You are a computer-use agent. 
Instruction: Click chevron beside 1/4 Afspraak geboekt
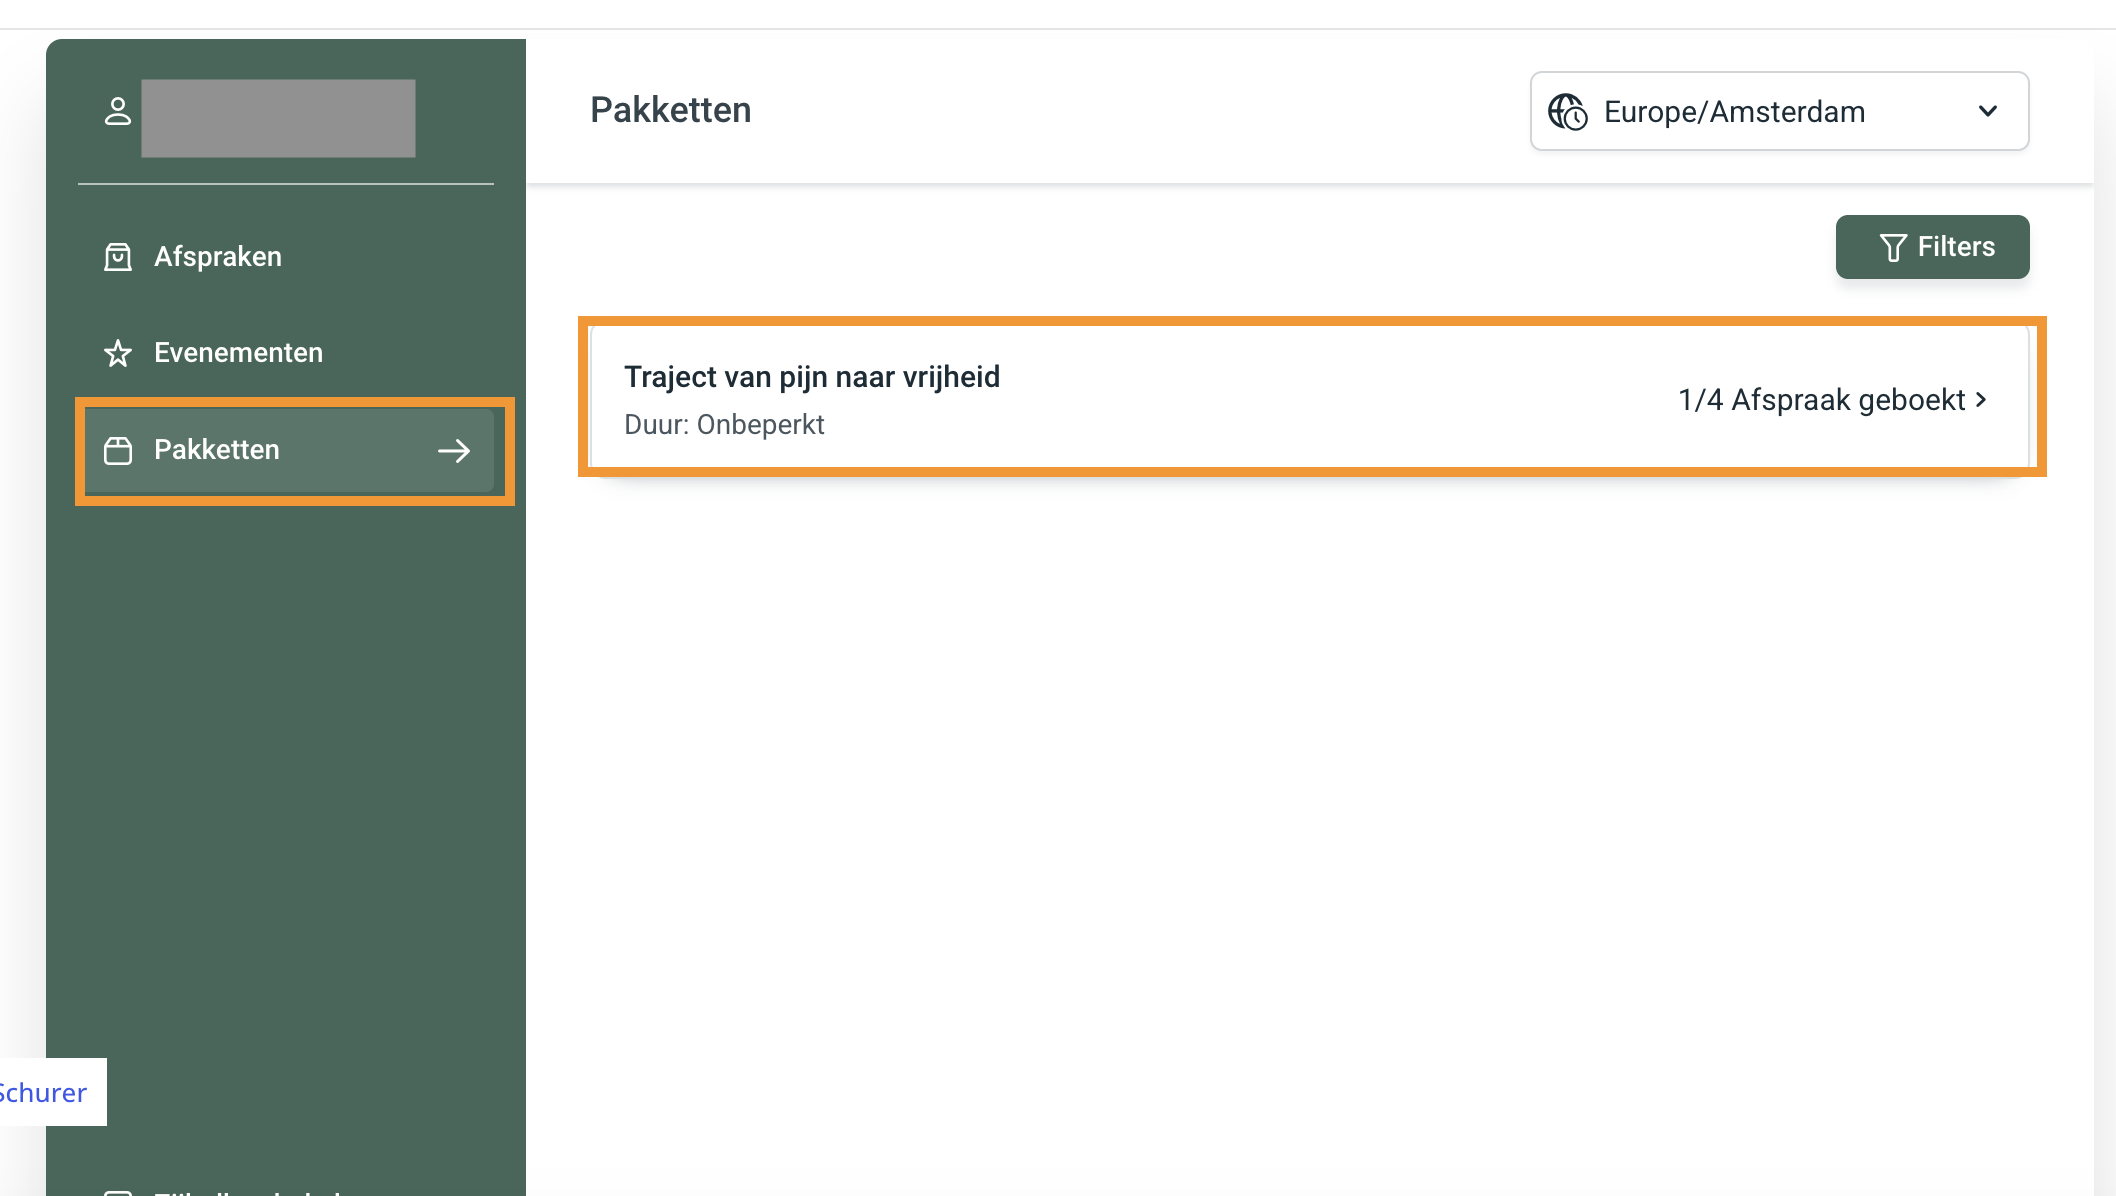(x=1981, y=399)
